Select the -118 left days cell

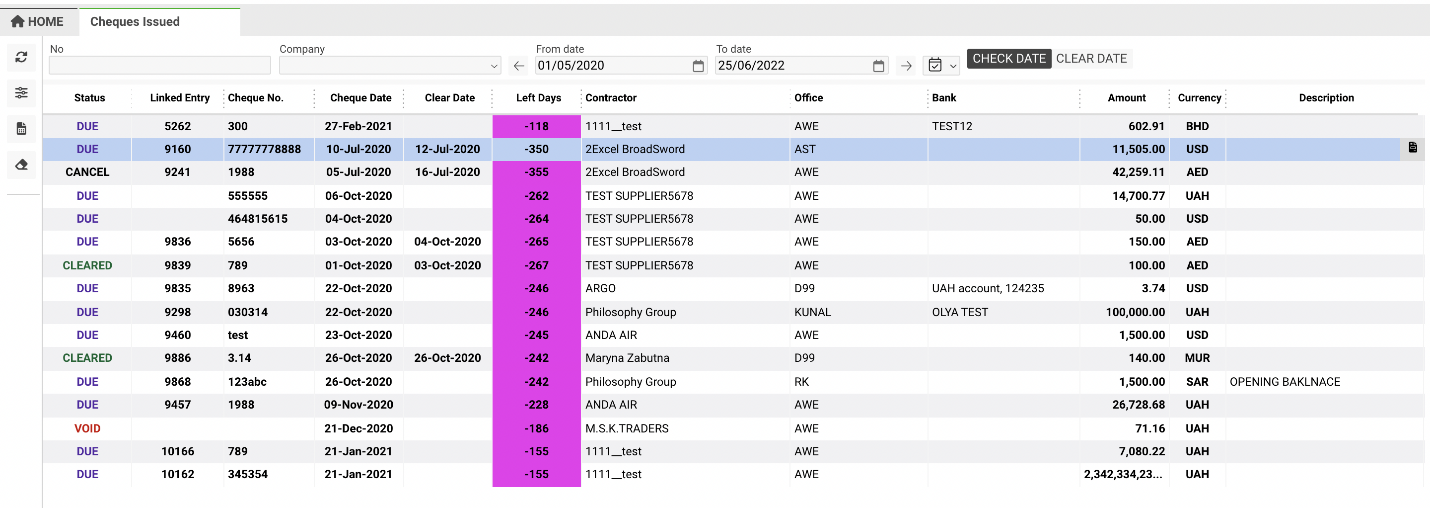click(x=537, y=126)
